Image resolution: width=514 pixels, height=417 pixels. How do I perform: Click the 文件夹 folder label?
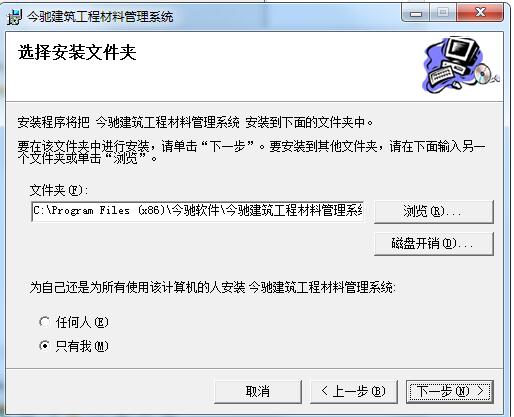[59, 190]
